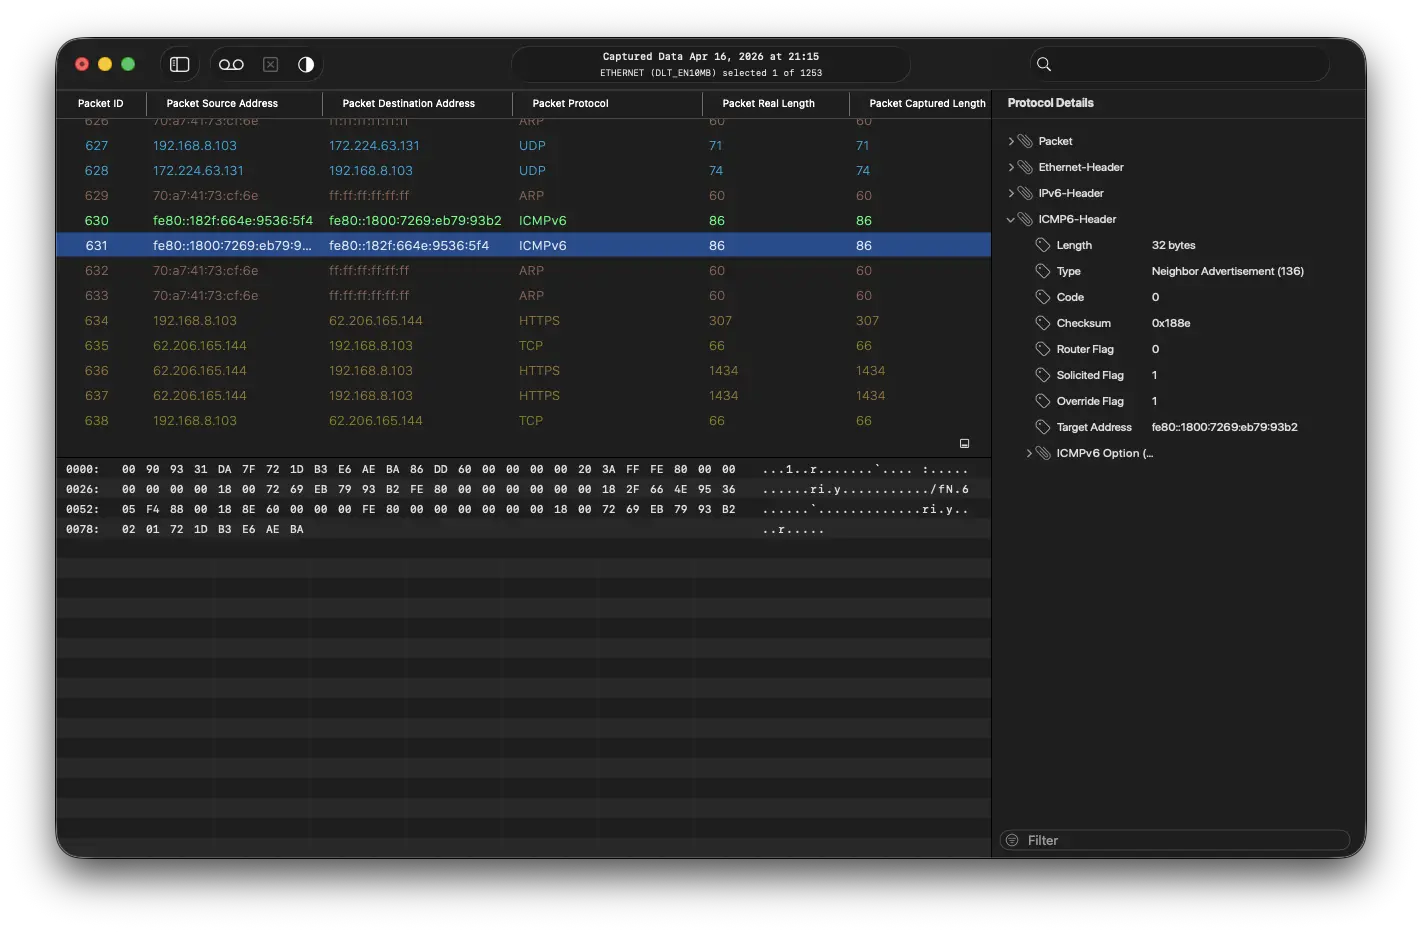This screenshot has height=932, width=1422.
Task: Click the Protocol Details panel title
Action: tap(1050, 102)
